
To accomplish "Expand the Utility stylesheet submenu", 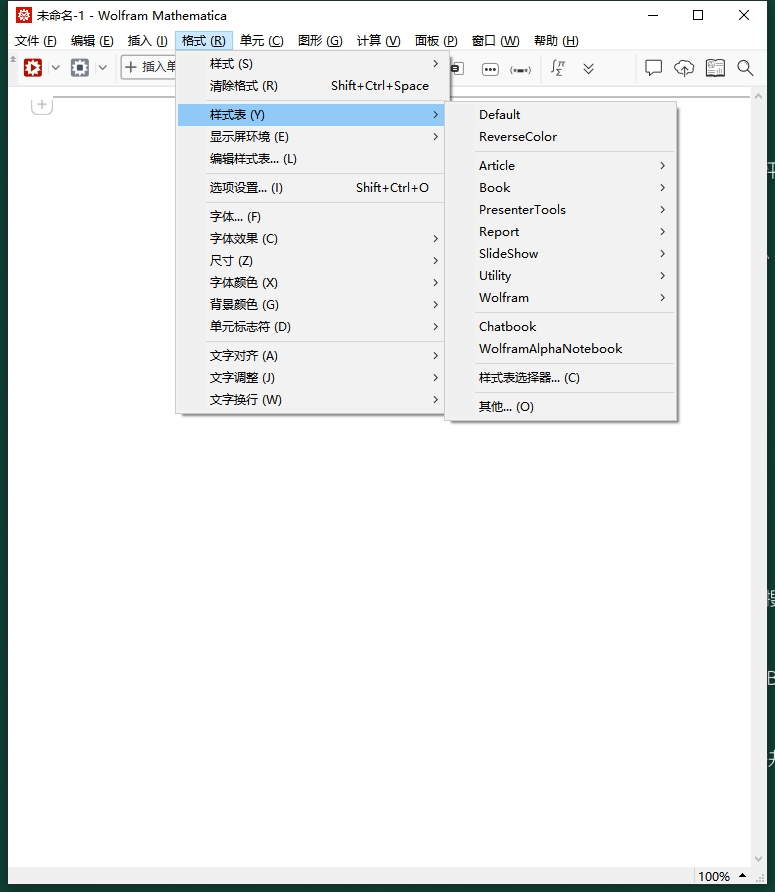I will point(561,276).
